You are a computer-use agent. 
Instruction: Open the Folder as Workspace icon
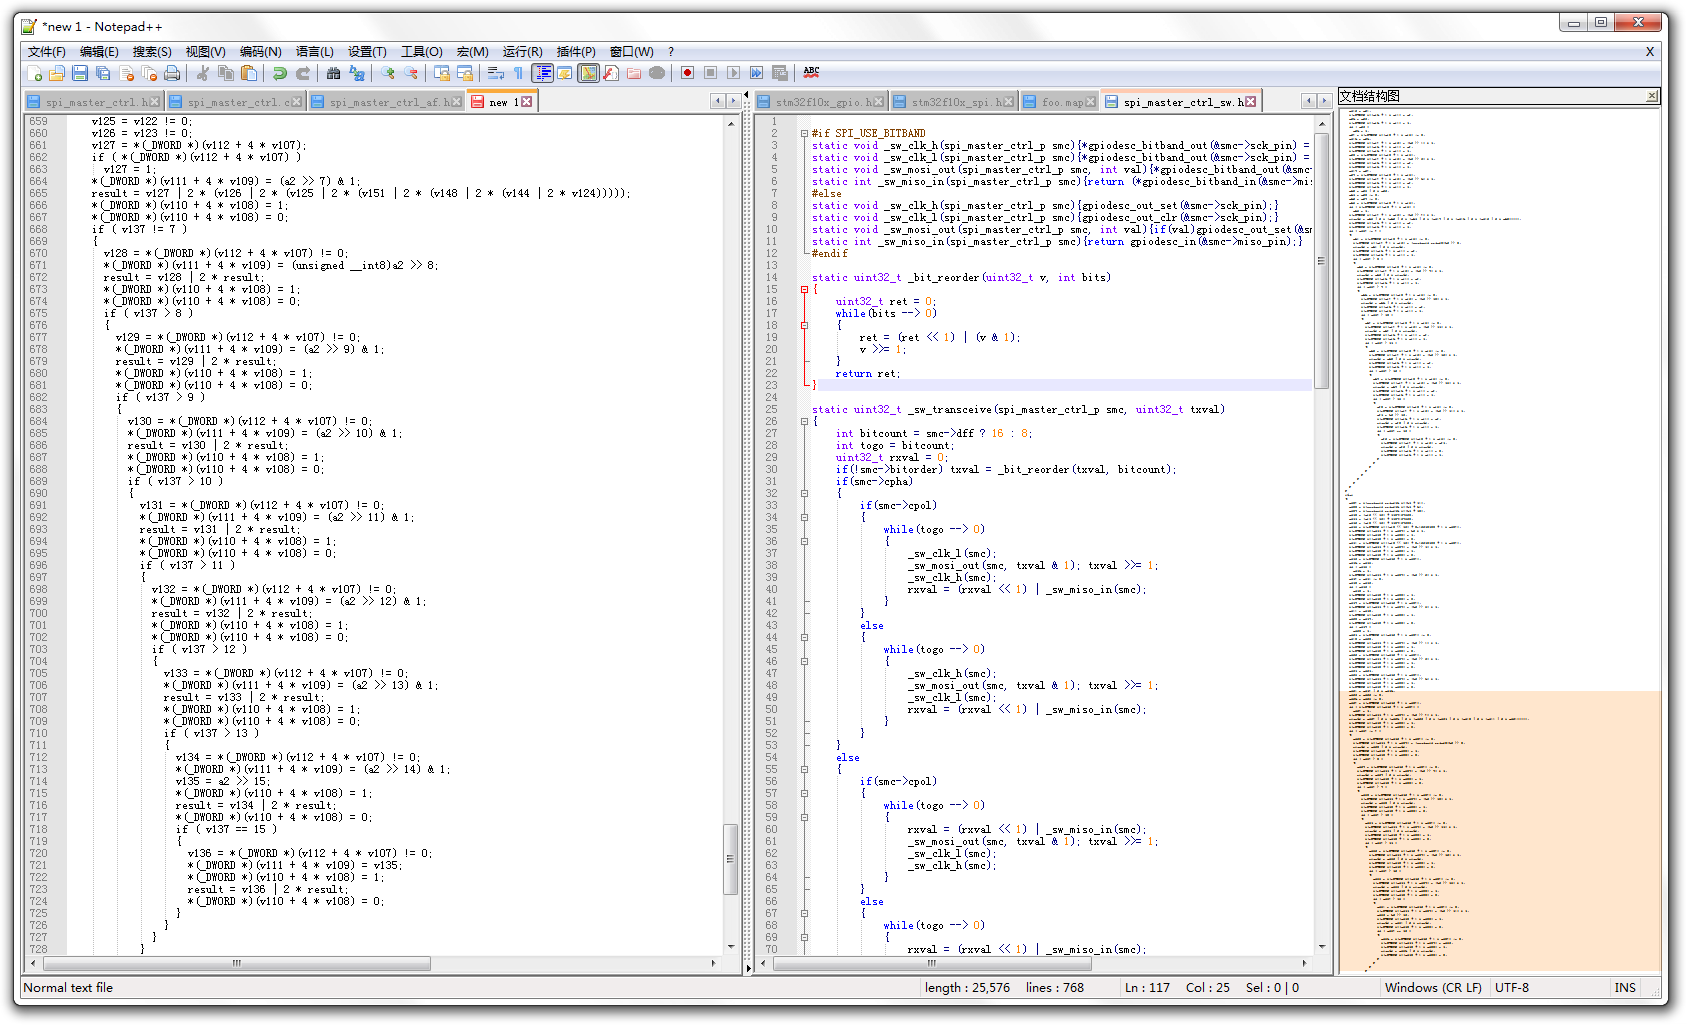coord(633,73)
